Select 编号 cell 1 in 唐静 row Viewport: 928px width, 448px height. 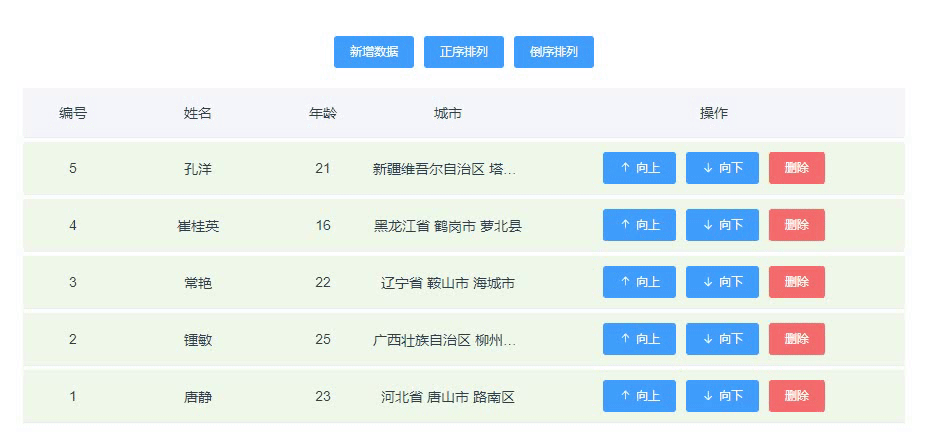pyautogui.click(x=73, y=397)
